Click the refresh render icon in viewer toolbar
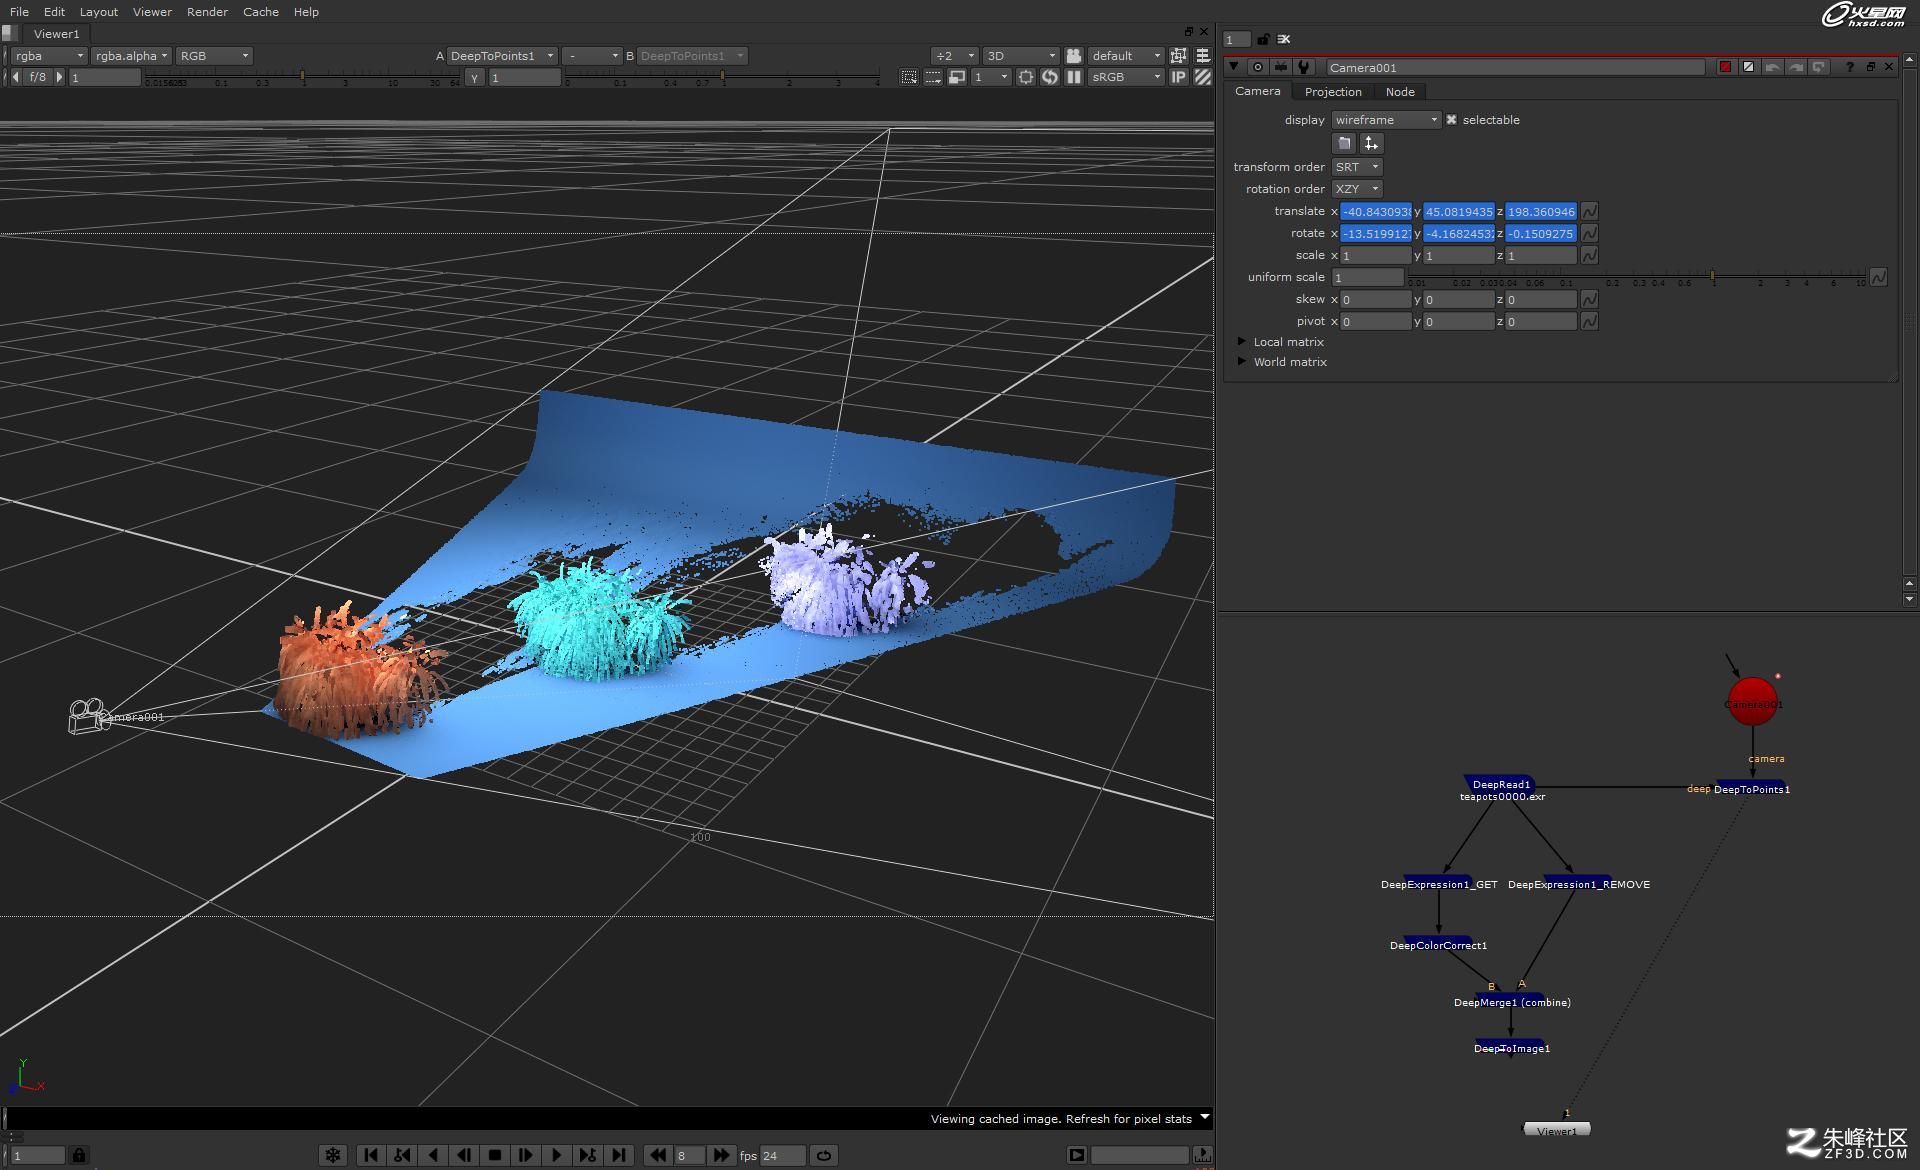This screenshot has height=1170, width=1920. click(1050, 76)
